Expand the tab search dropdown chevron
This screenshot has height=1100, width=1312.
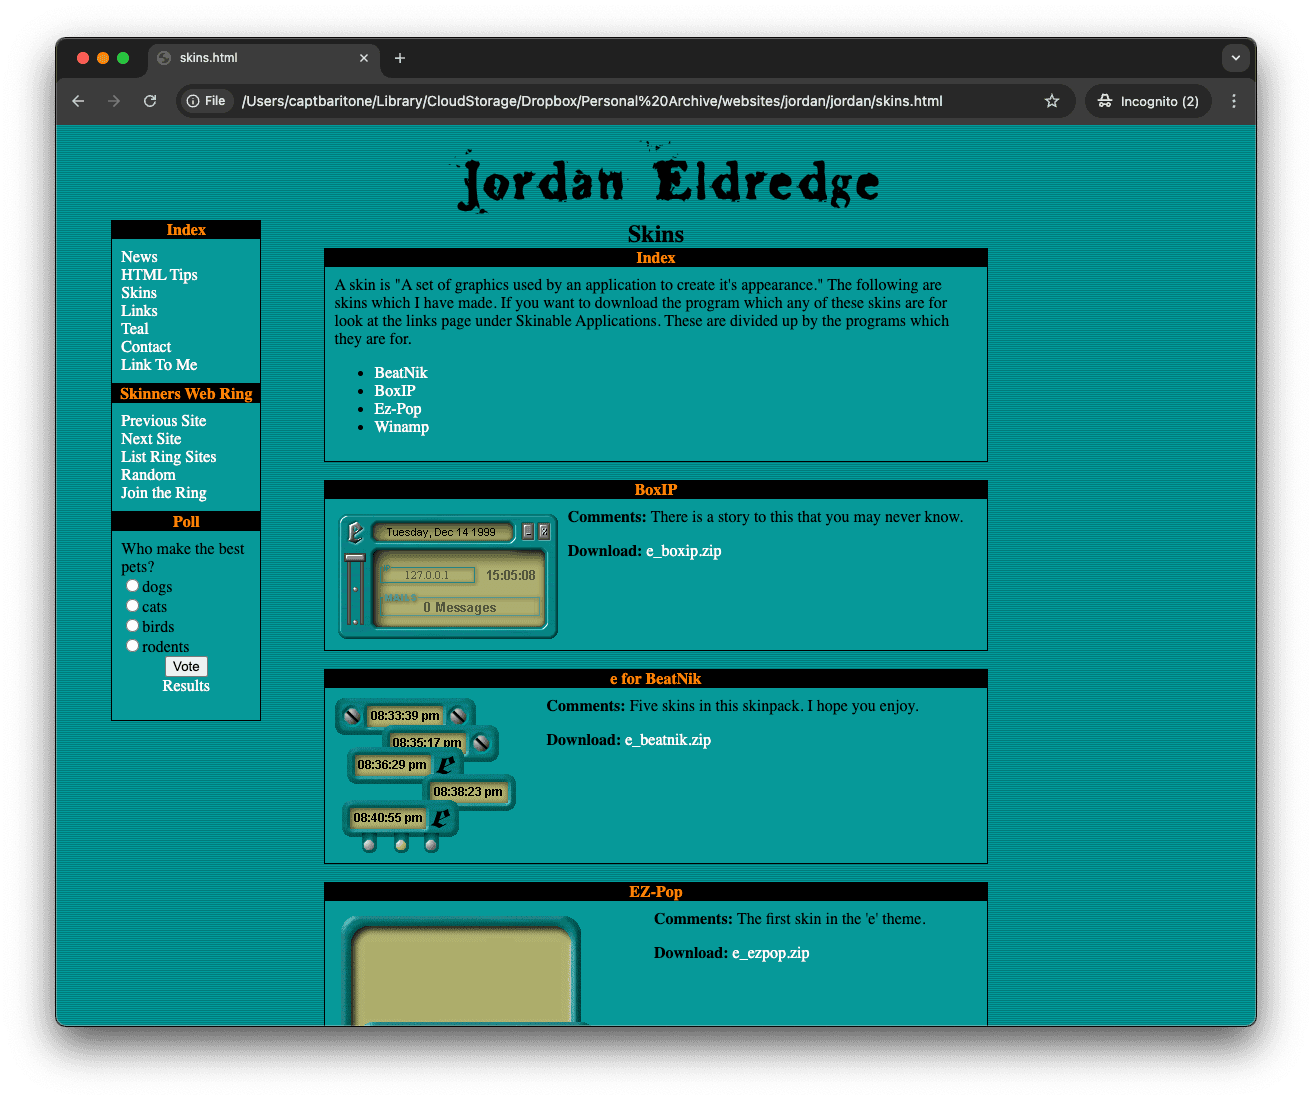1236,58
